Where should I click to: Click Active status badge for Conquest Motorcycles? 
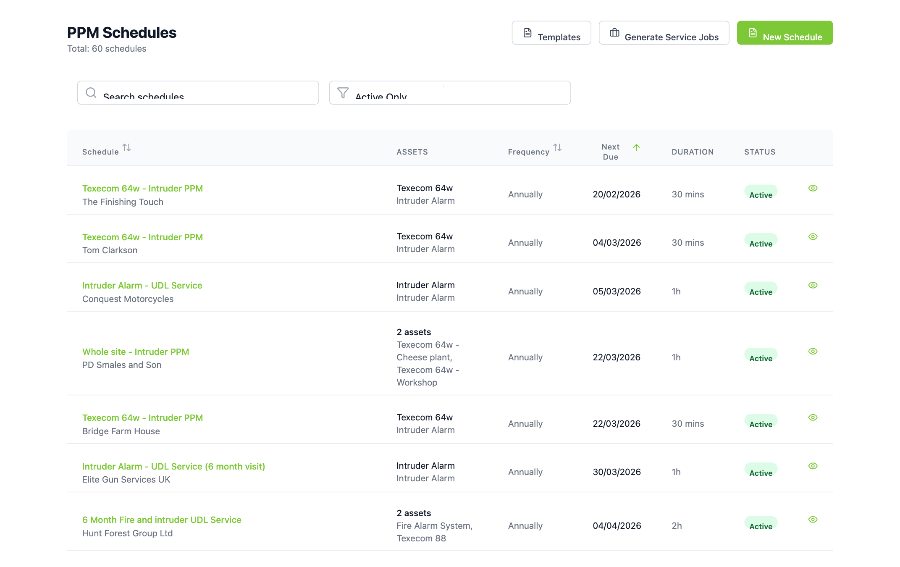pos(761,291)
